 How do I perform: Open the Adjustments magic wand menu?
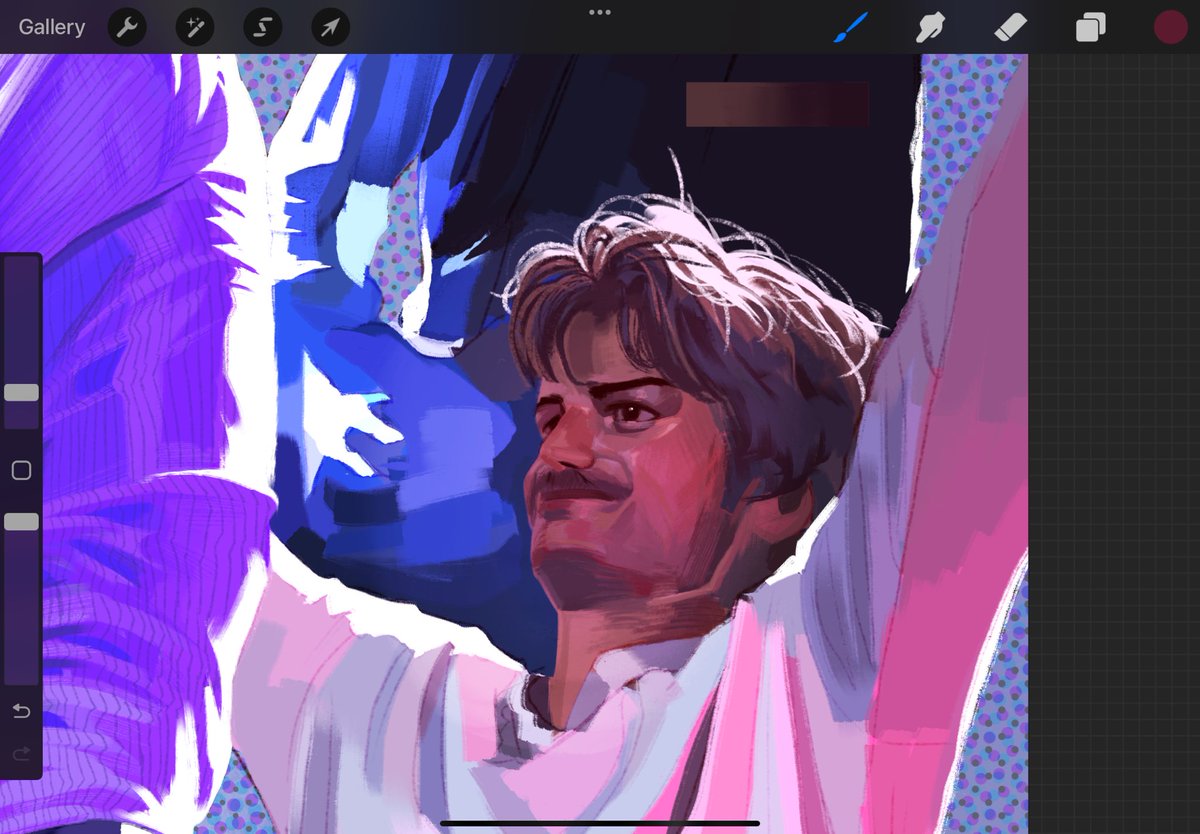(x=195, y=27)
